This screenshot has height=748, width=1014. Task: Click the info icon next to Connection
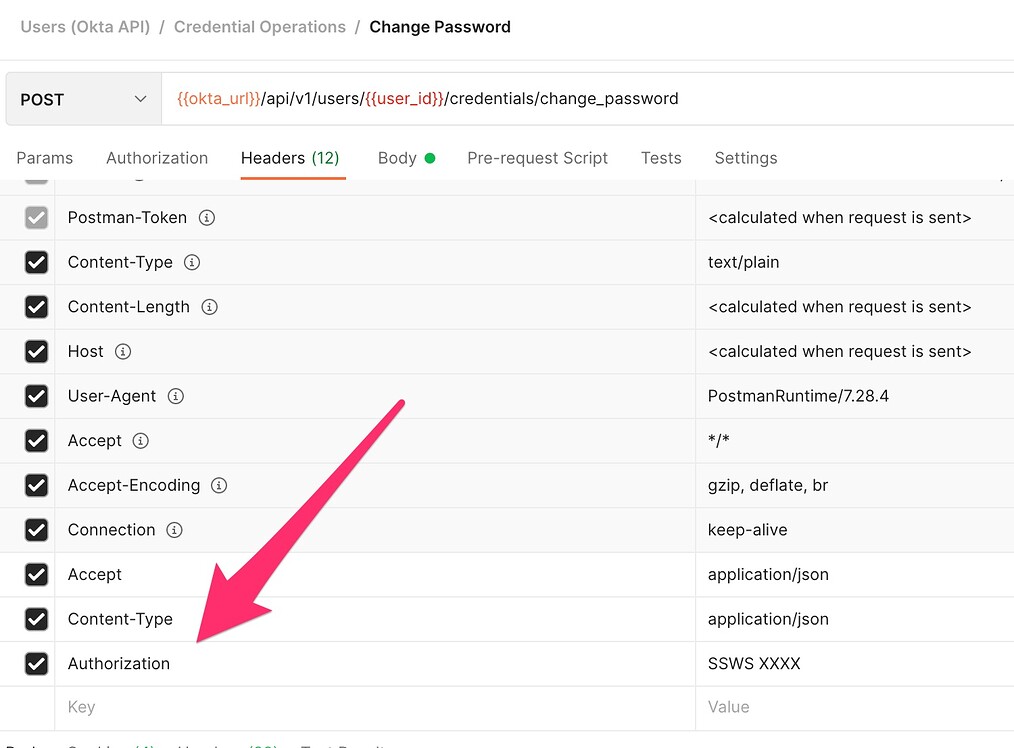[x=175, y=530]
